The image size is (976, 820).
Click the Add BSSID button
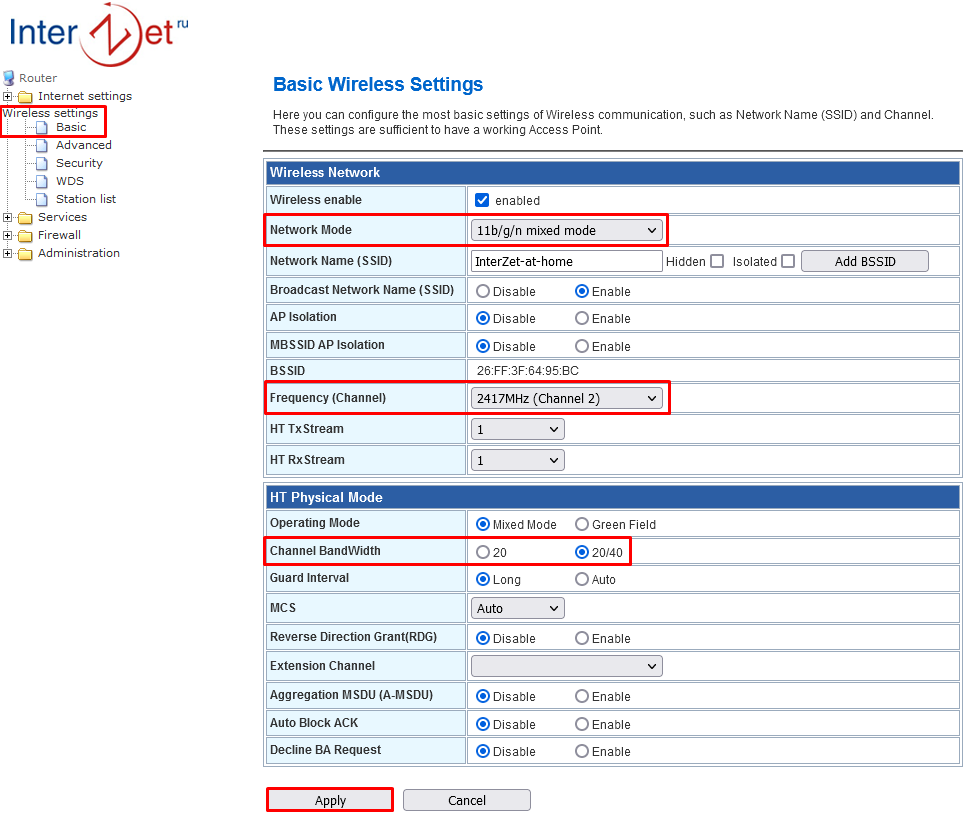tap(865, 262)
